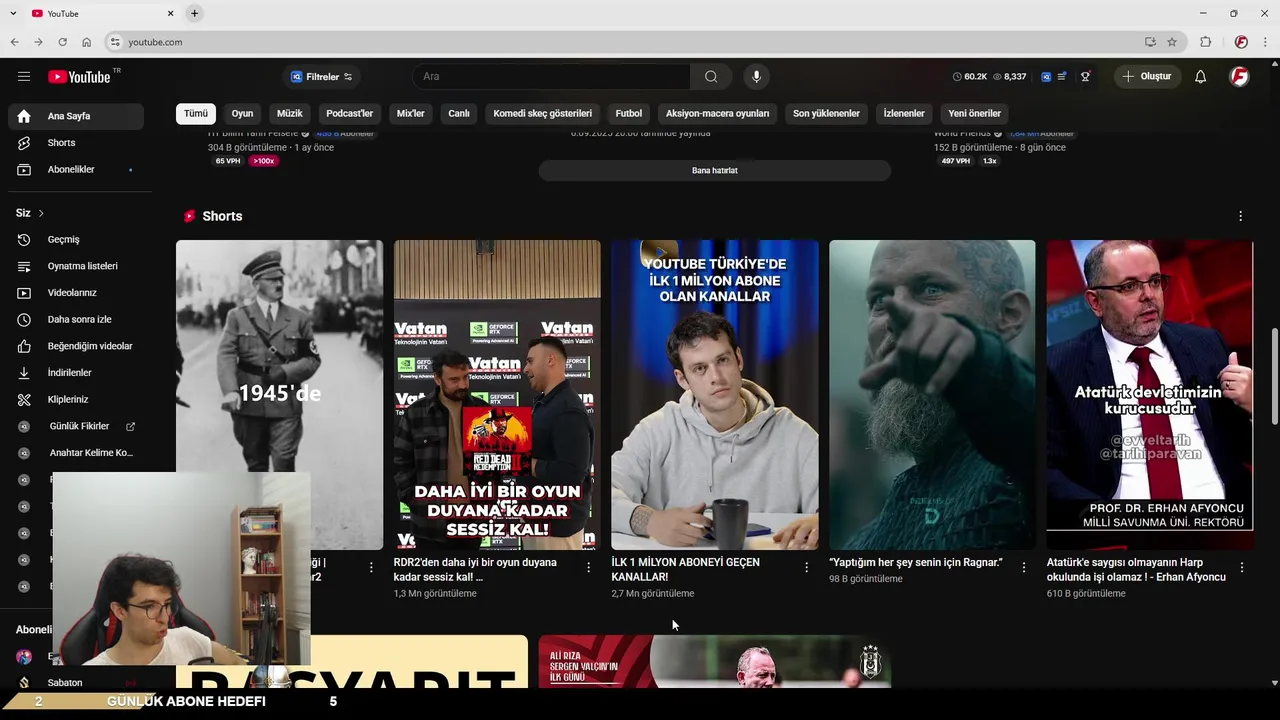Open the Filtreler filter button
The width and height of the screenshot is (1280, 720).
[x=321, y=77]
